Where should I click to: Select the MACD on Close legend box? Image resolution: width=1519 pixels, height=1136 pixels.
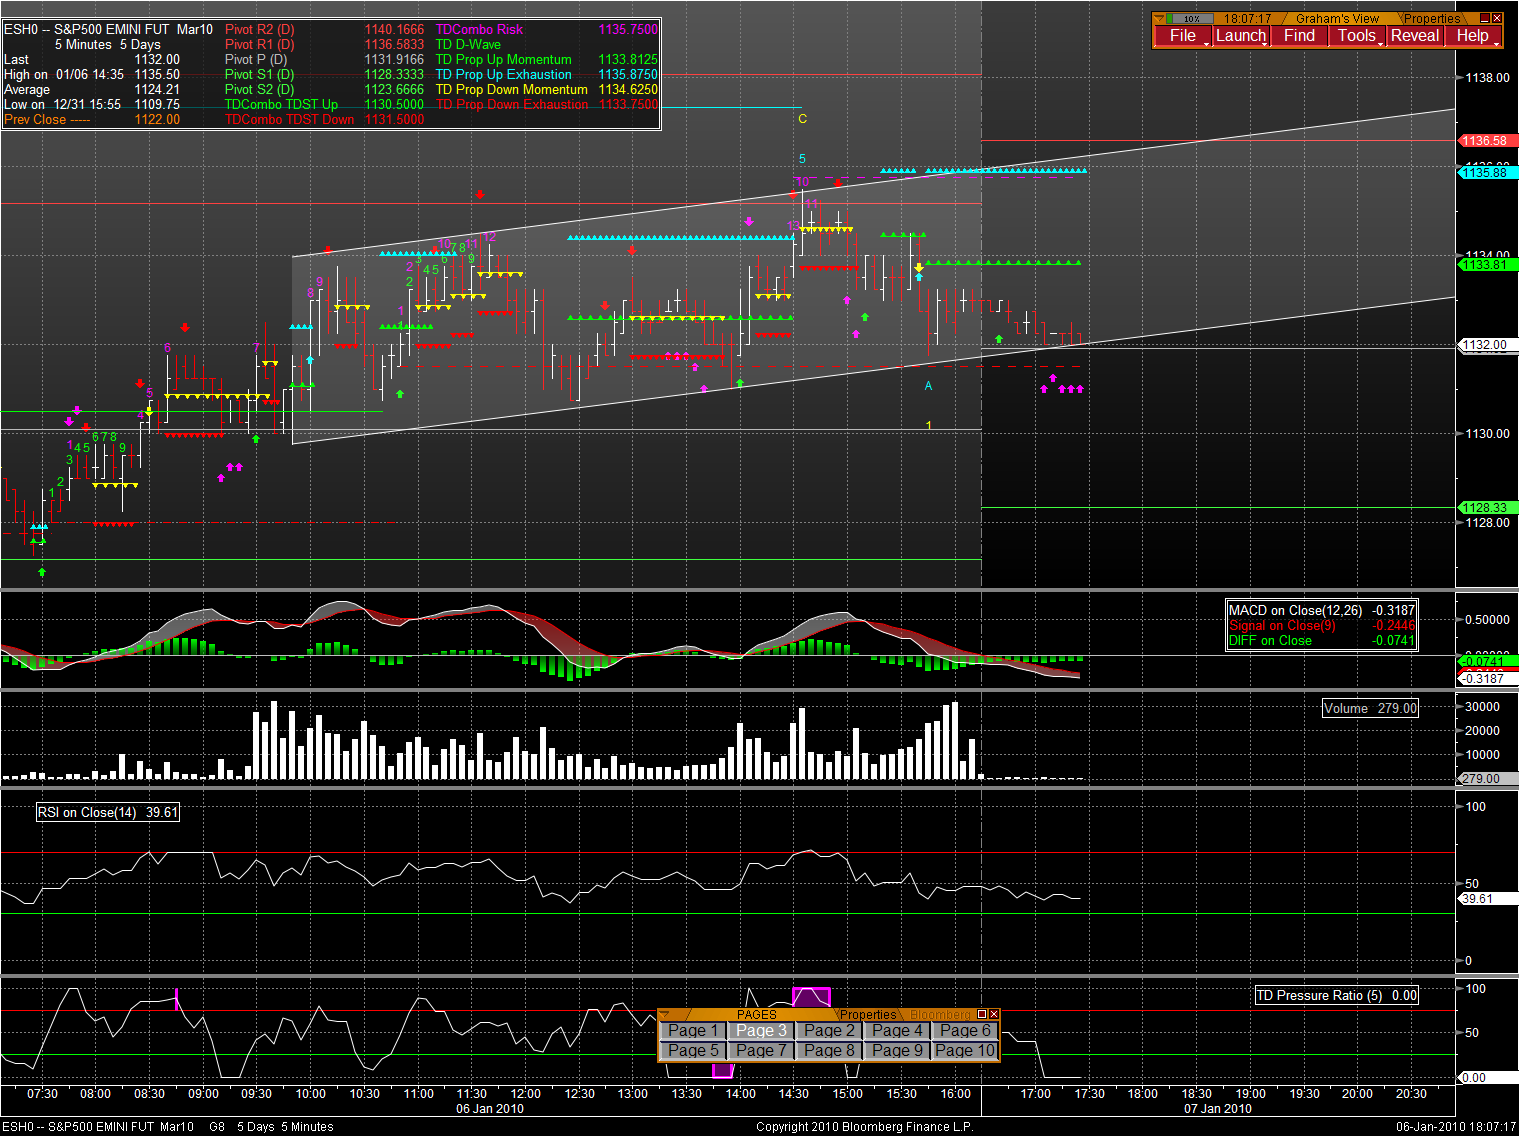[x=1321, y=625]
